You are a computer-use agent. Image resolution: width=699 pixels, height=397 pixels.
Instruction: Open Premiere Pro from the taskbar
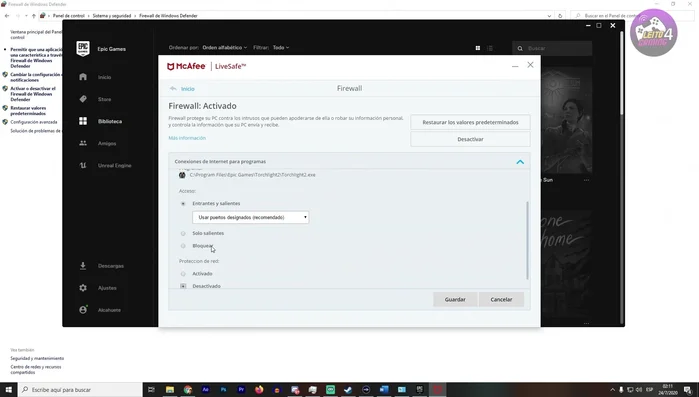(x=241, y=389)
